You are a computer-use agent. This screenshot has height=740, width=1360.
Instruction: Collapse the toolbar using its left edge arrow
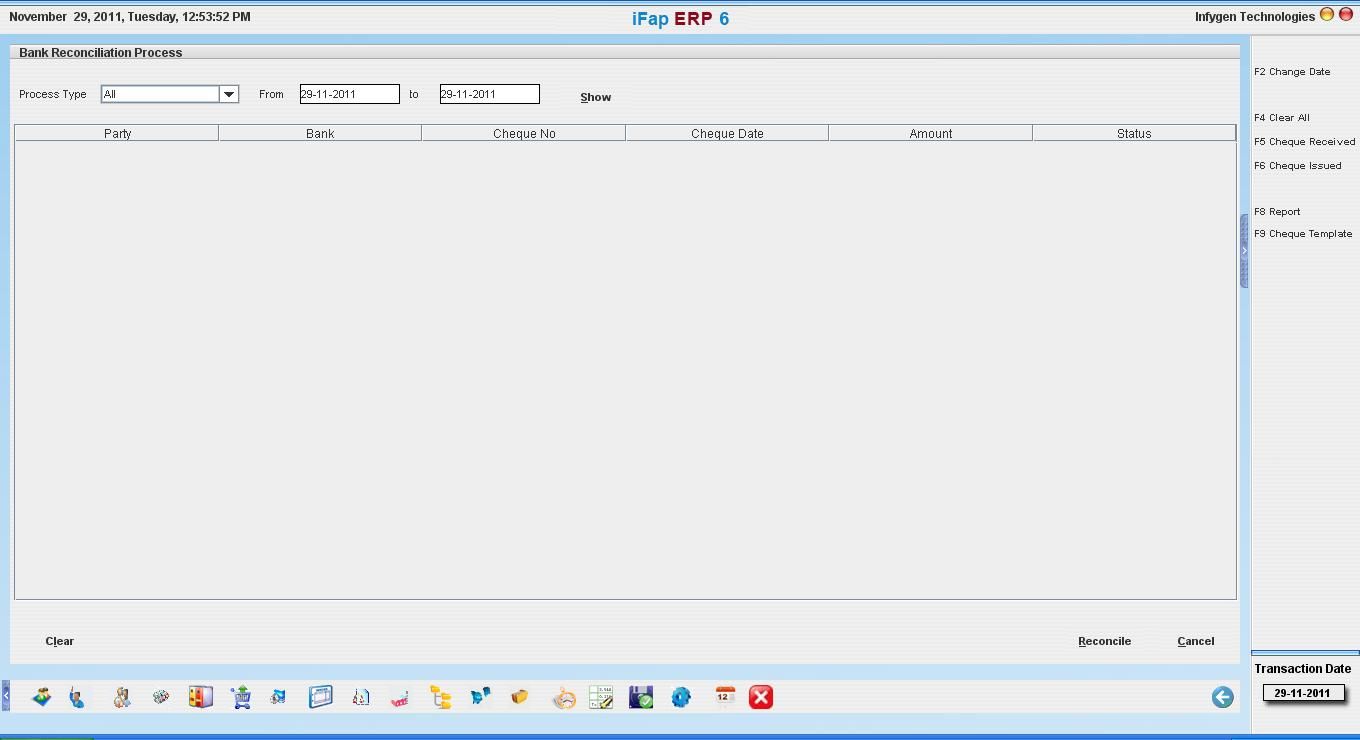5,695
